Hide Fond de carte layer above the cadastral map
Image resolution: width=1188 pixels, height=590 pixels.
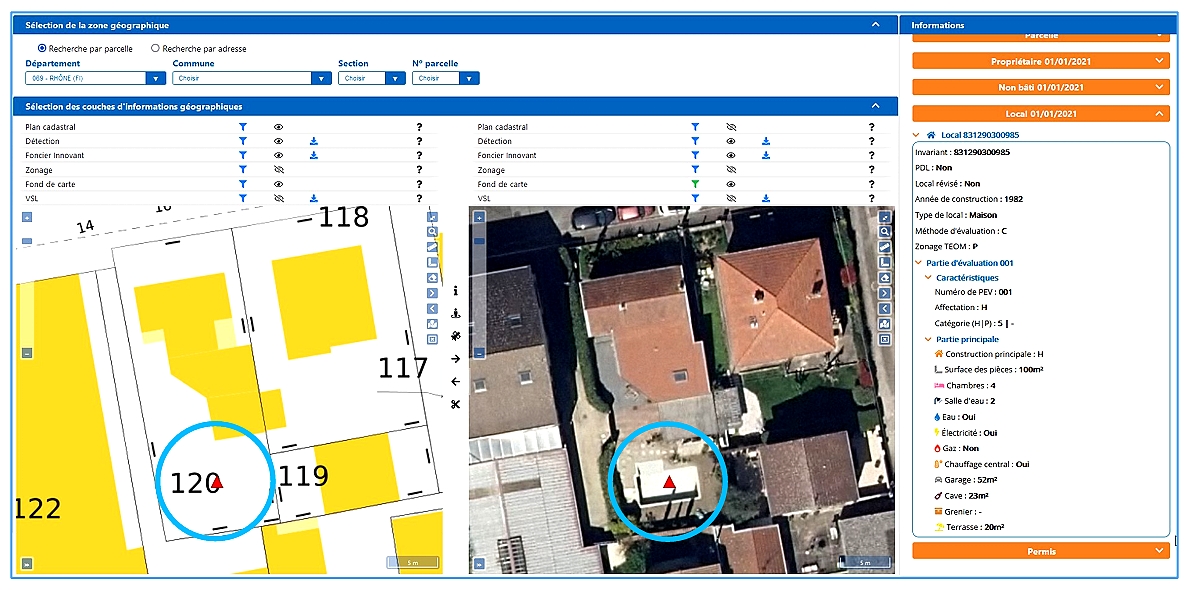278,184
